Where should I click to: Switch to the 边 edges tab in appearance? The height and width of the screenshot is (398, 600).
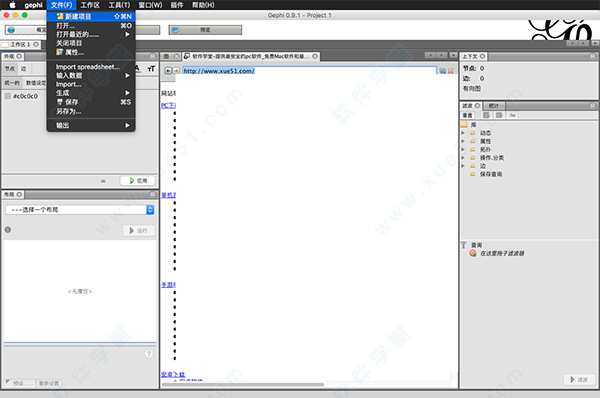point(24,69)
